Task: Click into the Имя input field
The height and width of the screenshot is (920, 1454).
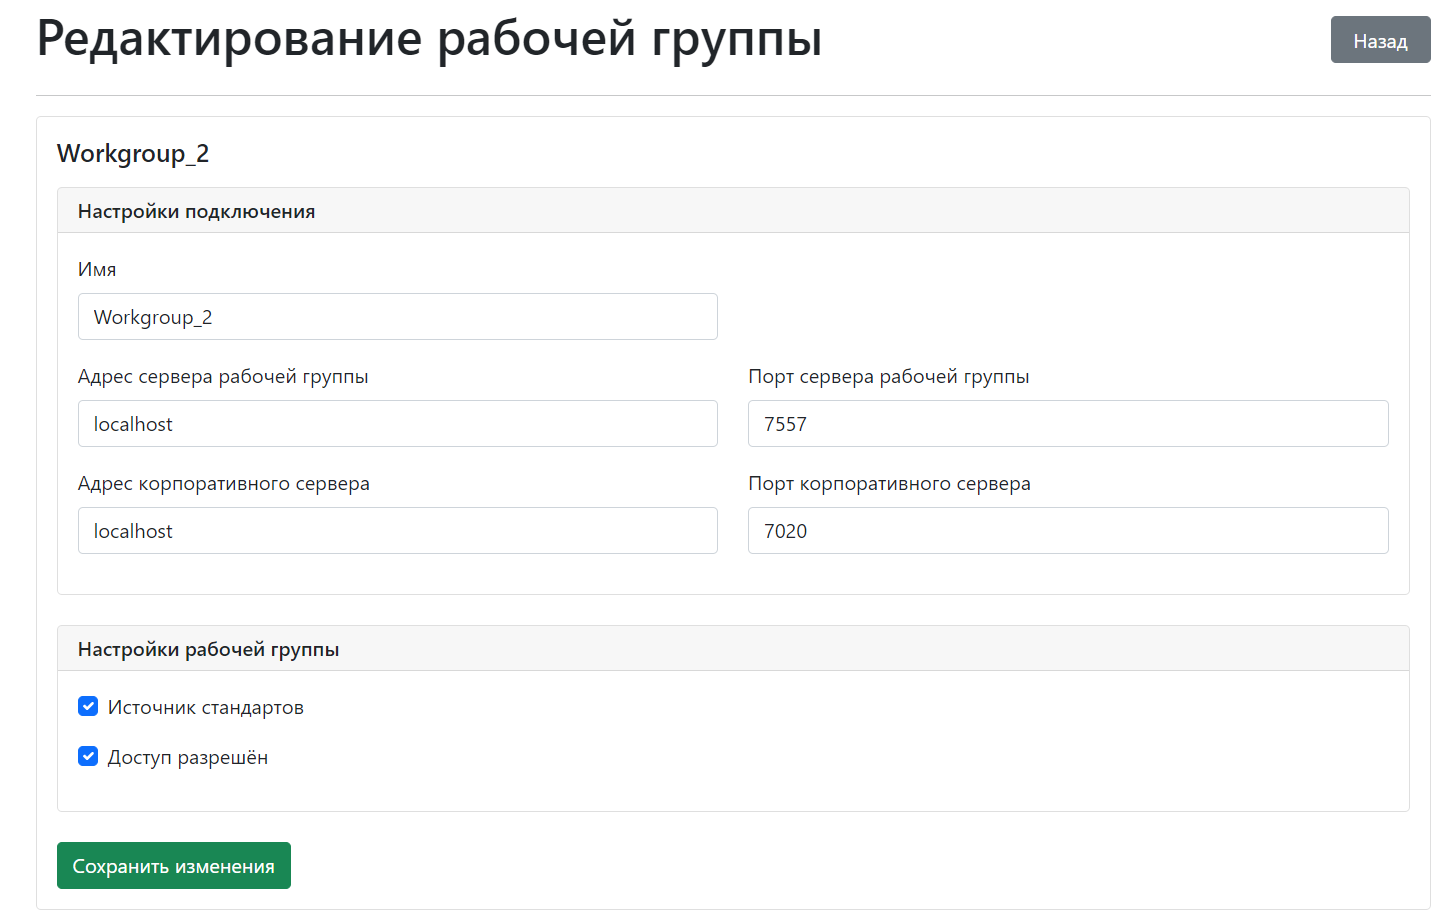Action: pyautogui.click(x=397, y=316)
